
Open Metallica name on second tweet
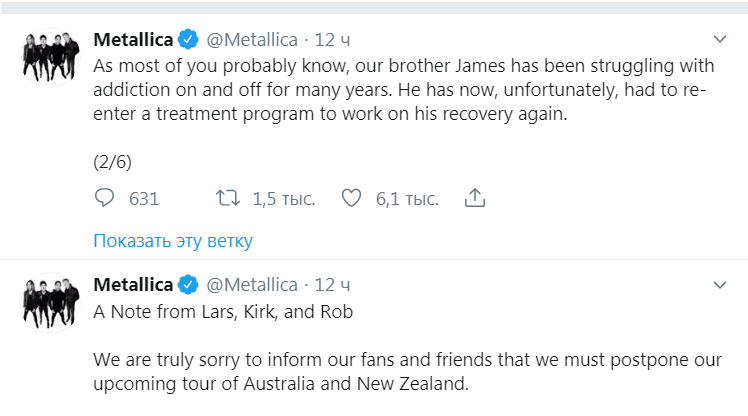(x=133, y=285)
